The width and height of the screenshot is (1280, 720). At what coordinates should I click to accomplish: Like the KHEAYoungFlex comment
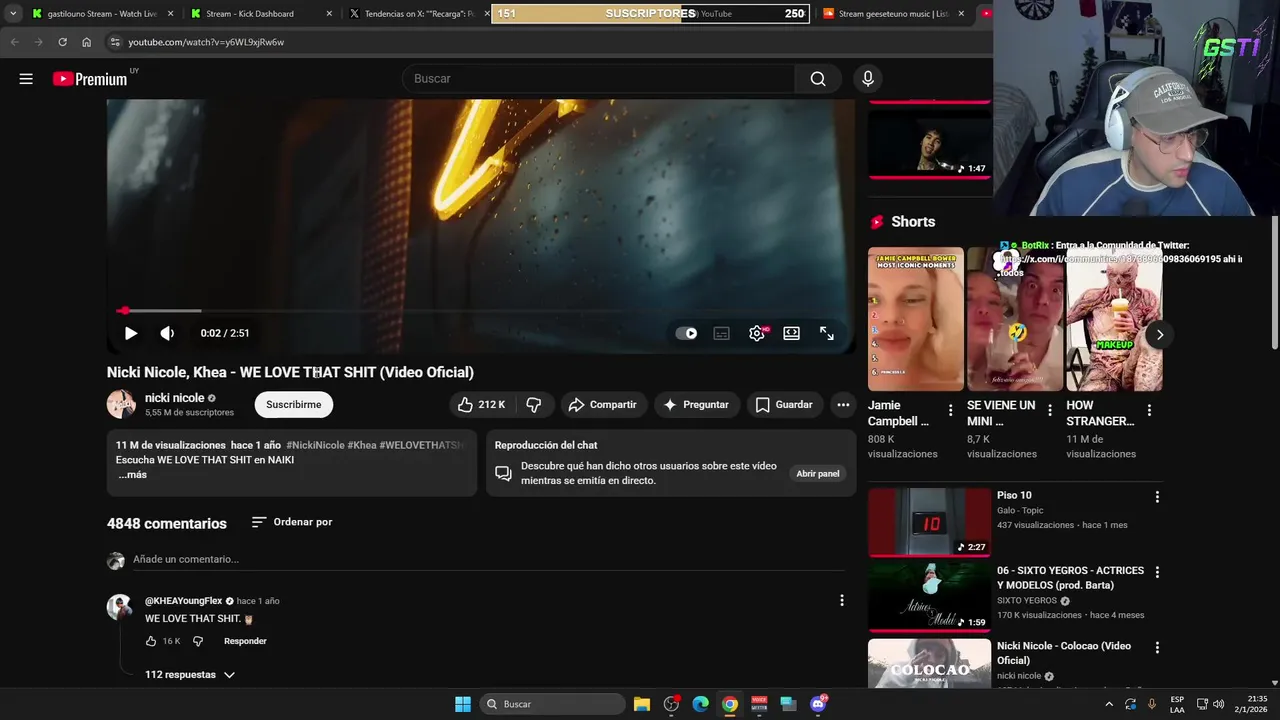pos(151,641)
